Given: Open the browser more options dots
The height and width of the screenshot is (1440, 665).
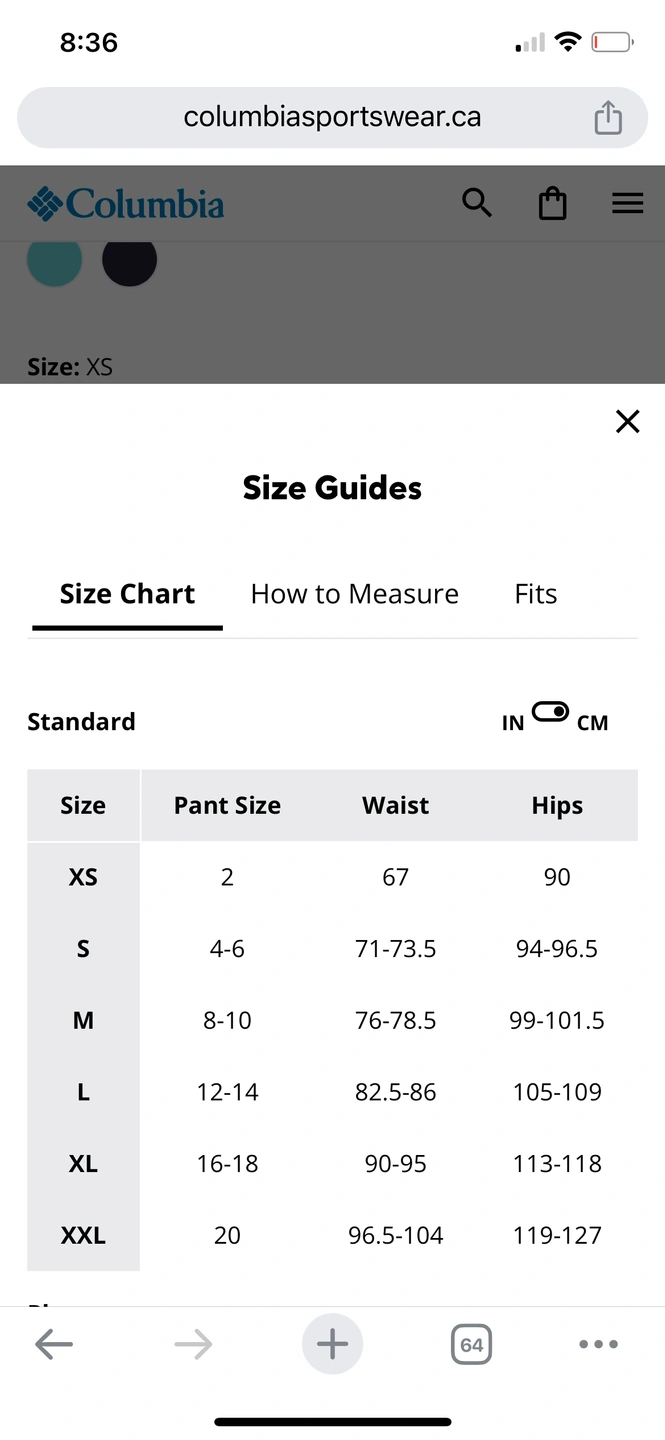Looking at the screenshot, I should coord(599,1345).
